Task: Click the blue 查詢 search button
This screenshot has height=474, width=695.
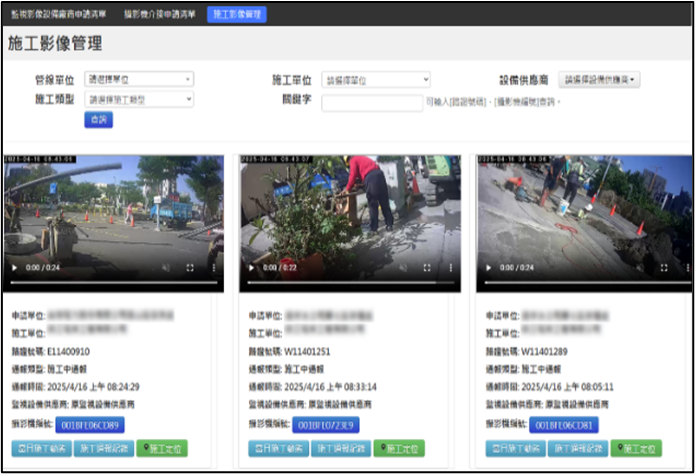Action: point(98,120)
